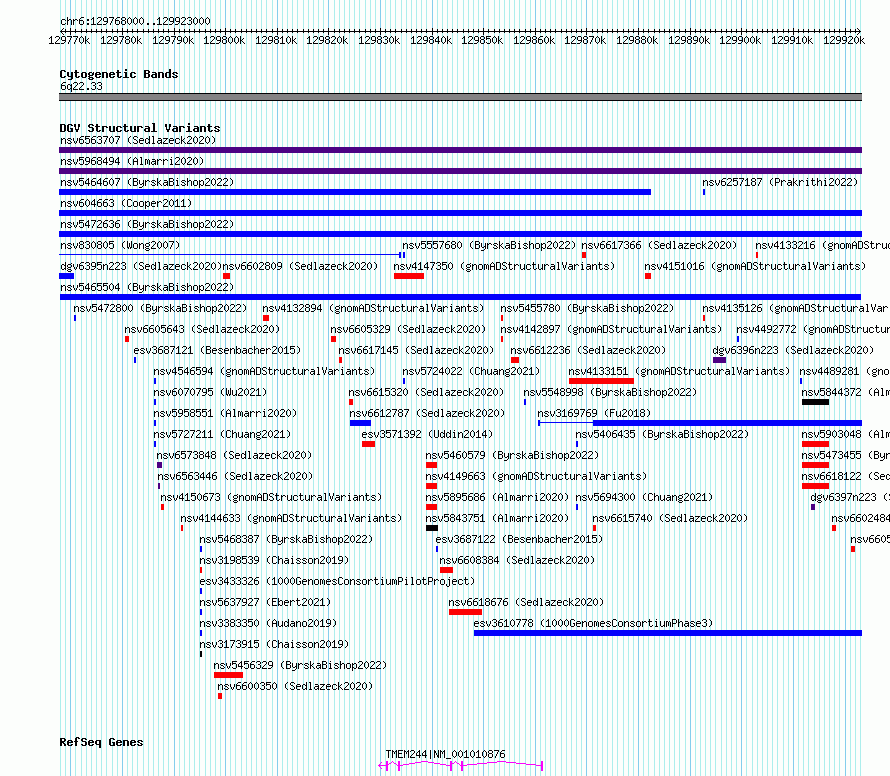Viewport: 890px width, 776px height.
Task: Open the nsv6612236 (Sedlazeck2020) variant
Action: pyautogui.click(x=588, y=350)
